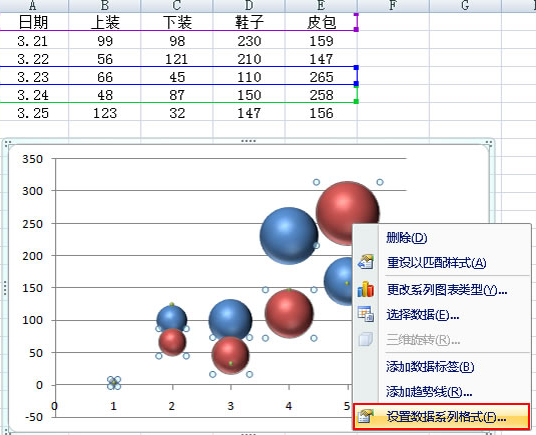This screenshot has width=536, height=435.
Task: Select column F header
Action: [393, 5]
